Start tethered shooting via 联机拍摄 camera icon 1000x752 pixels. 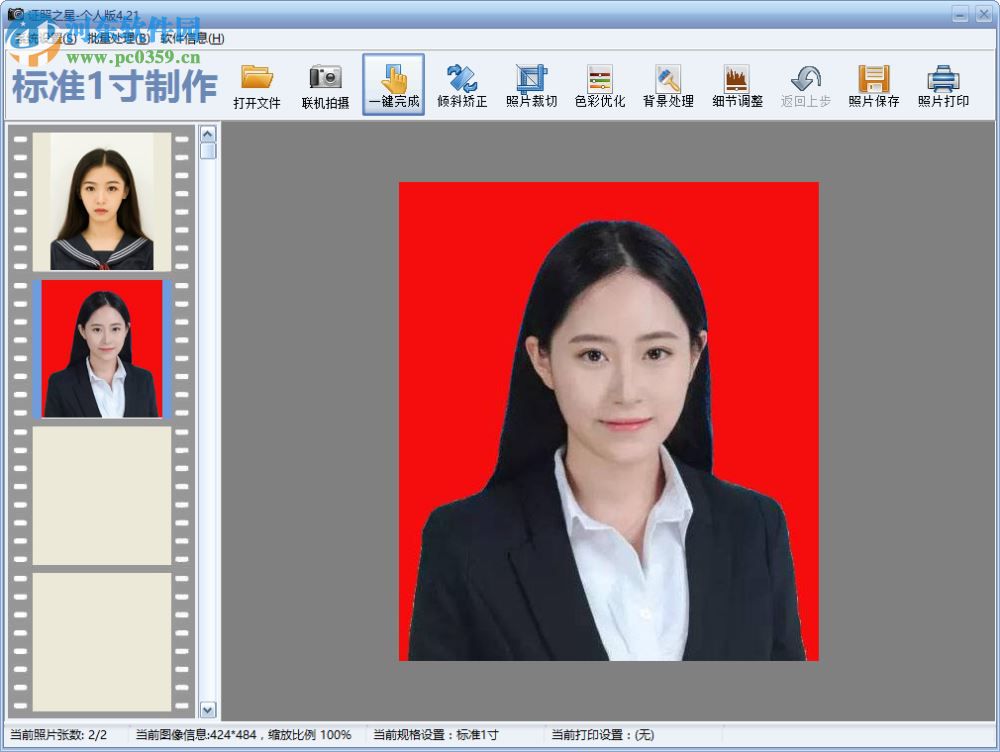325,85
